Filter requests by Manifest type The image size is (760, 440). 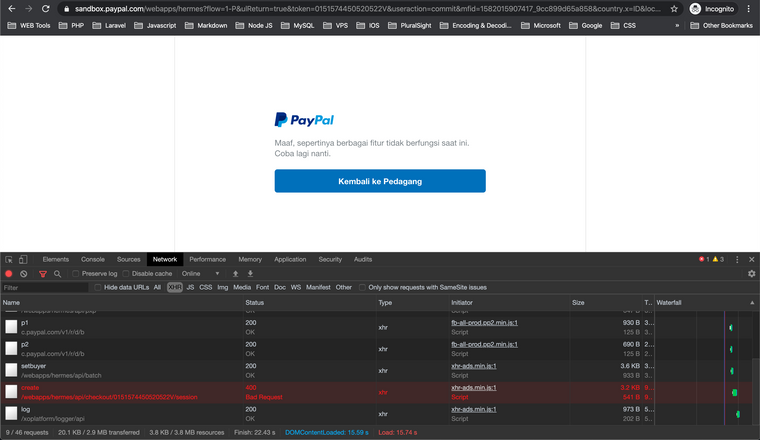point(318,287)
